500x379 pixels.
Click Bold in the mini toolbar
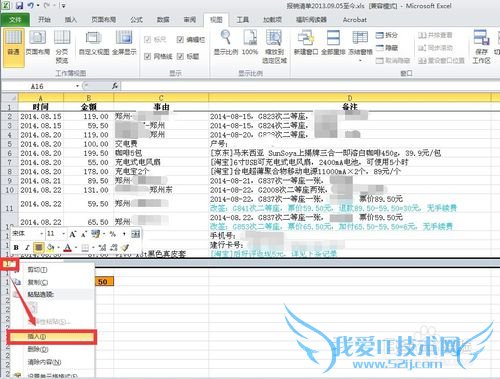point(16,248)
